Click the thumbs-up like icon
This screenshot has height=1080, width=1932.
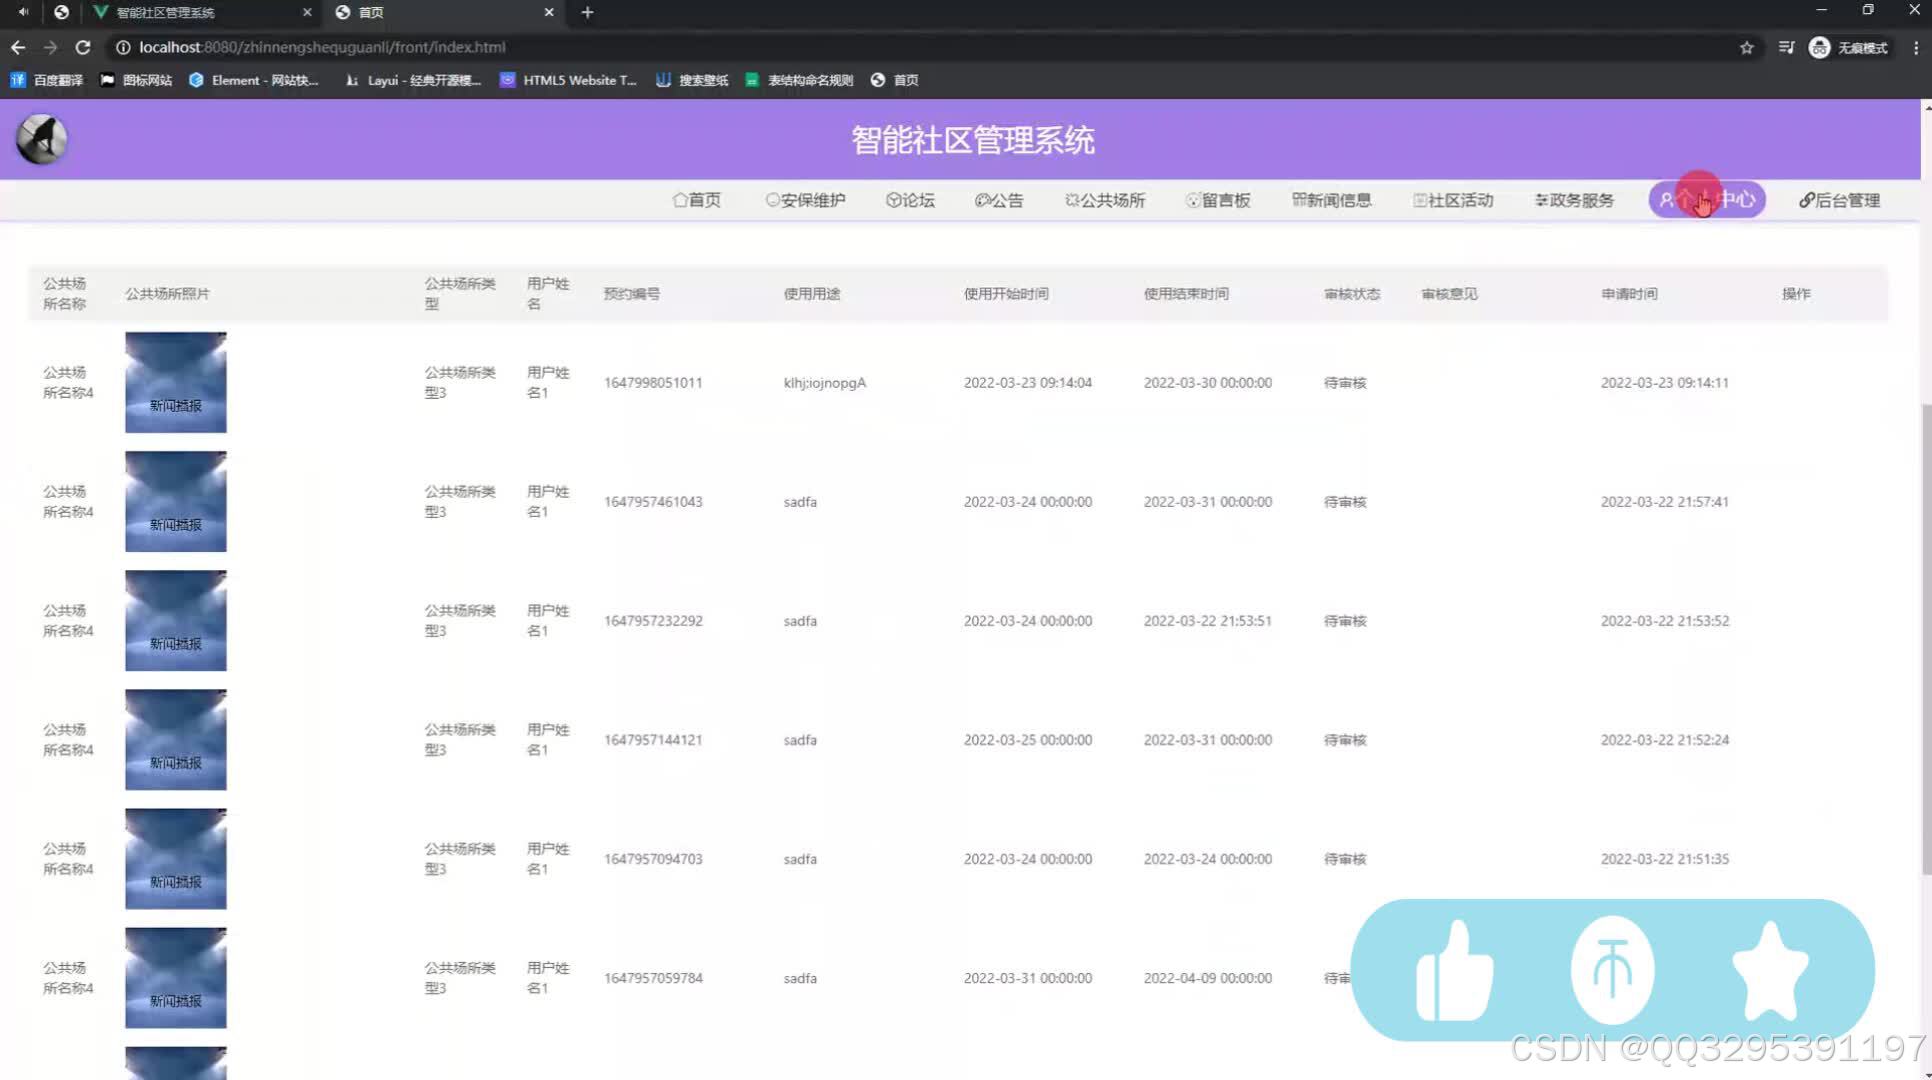1455,970
